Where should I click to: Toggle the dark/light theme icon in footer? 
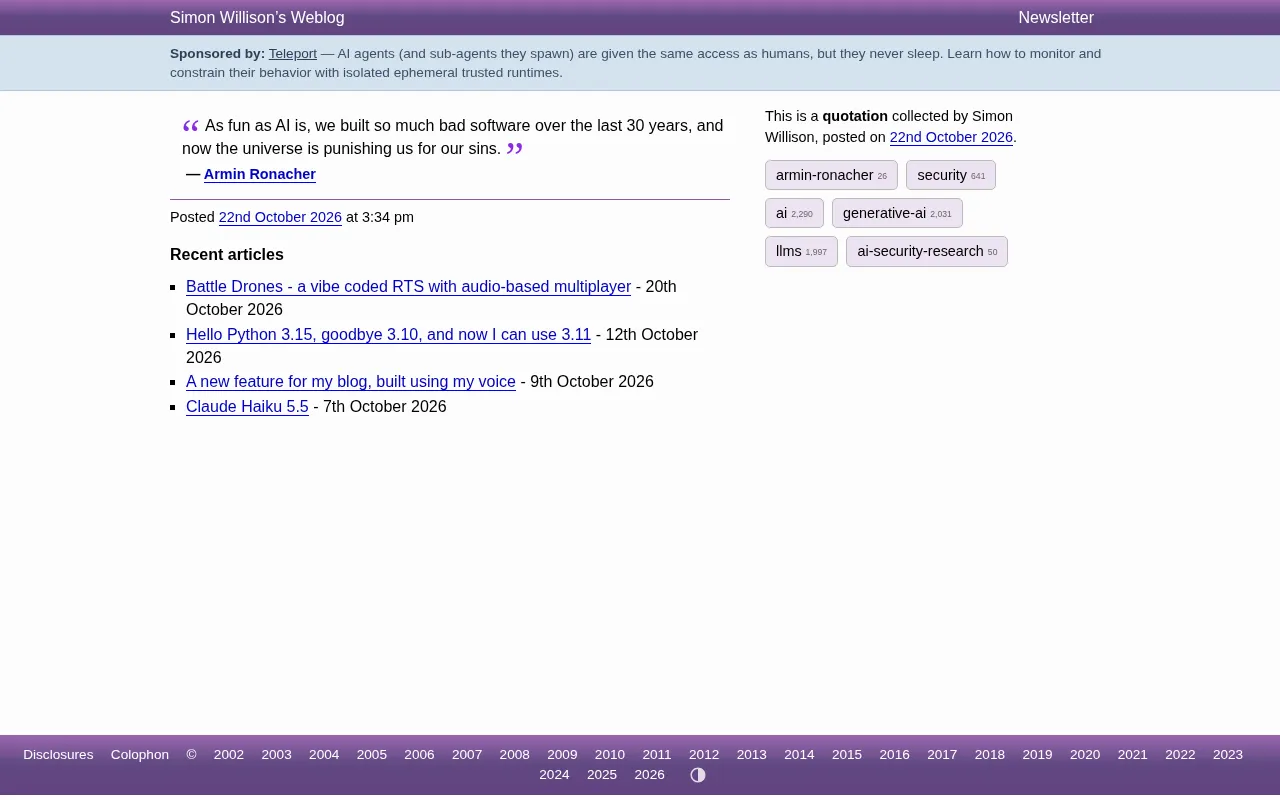pyautogui.click(x=698, y=775)
